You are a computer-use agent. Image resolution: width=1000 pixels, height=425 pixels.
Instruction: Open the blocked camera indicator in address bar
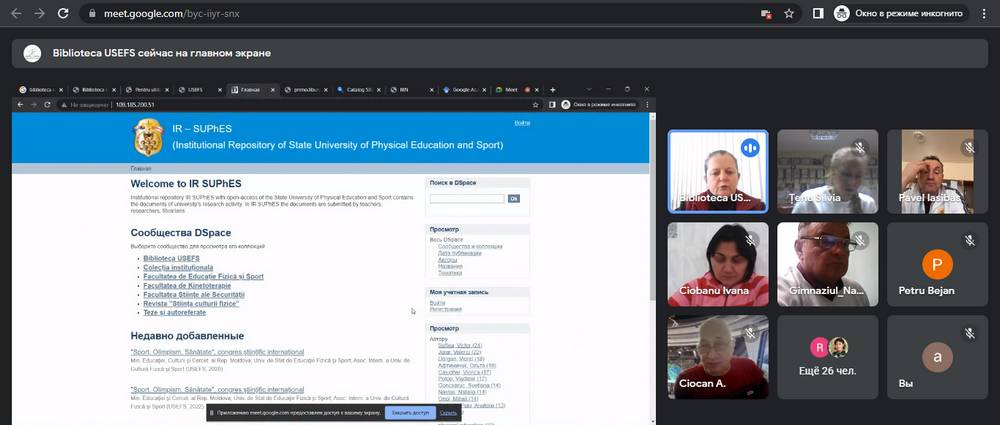(767, 13)
